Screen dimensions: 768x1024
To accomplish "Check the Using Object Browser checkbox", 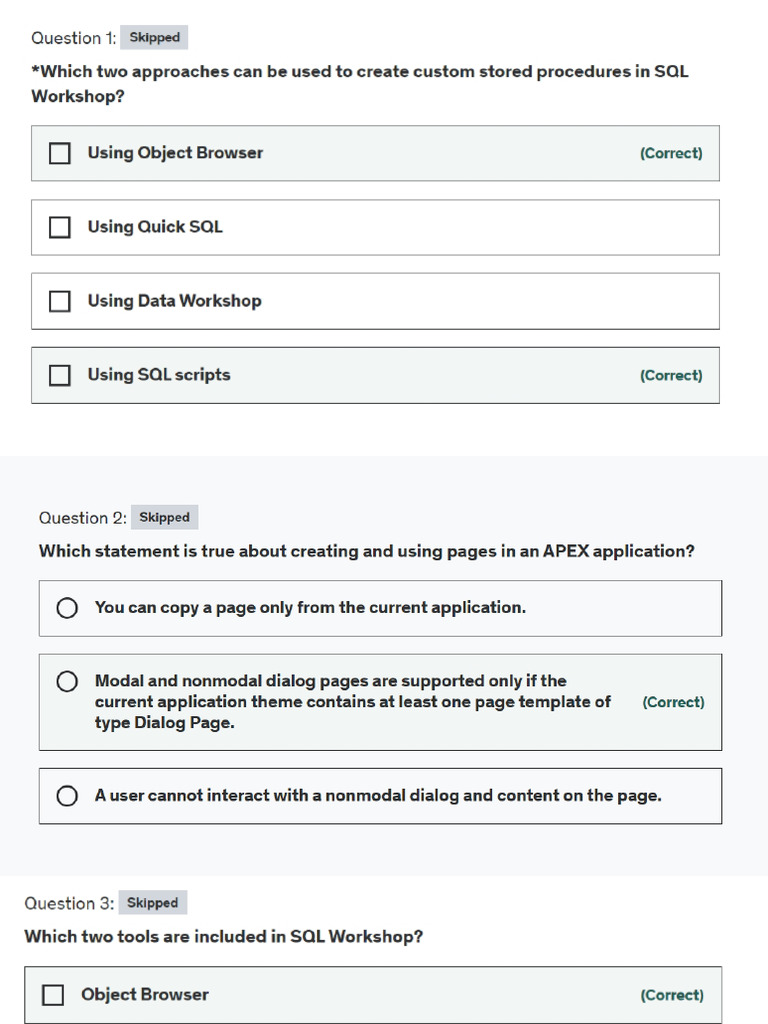I will click(60, 153).
